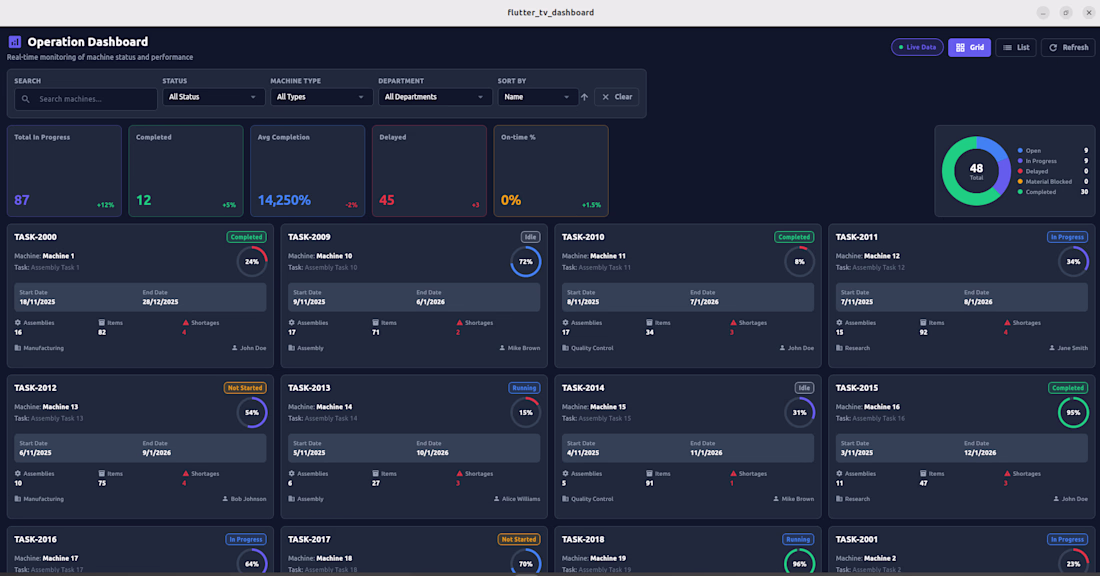Click the Running badge on TASK-2018
This screenshot has width=1100, height=576.
point(798,540)
